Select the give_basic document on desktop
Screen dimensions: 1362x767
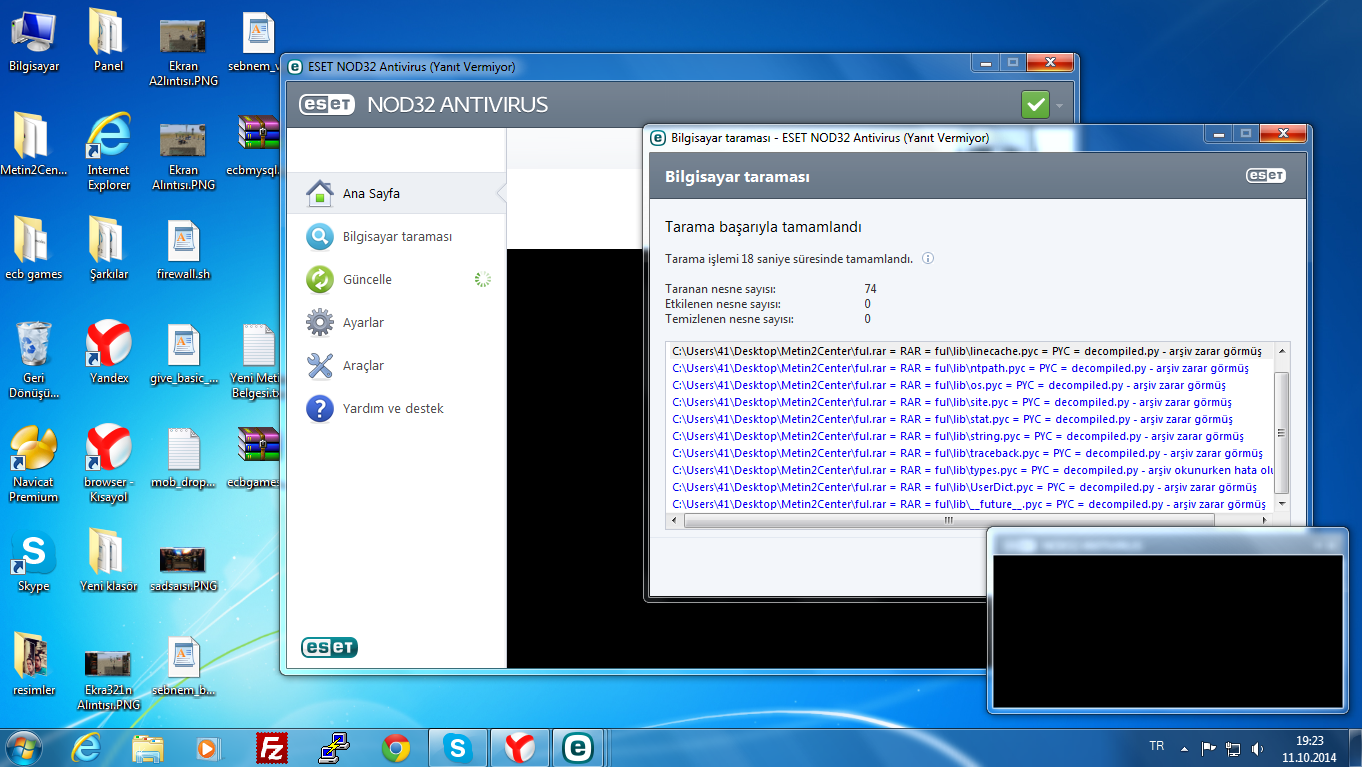point(183,354)
